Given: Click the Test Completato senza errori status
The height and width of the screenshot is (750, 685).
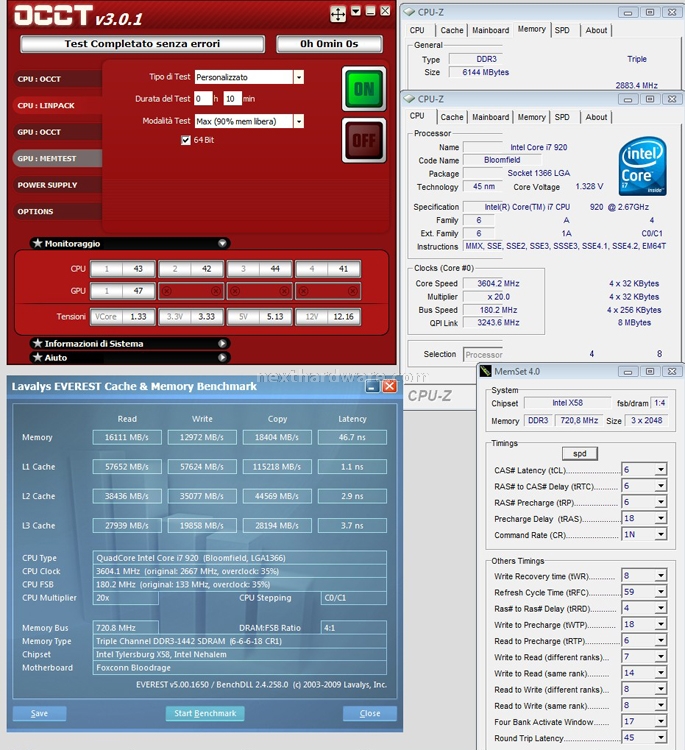Looking at the screenshot, I should [x=143, y=44].
